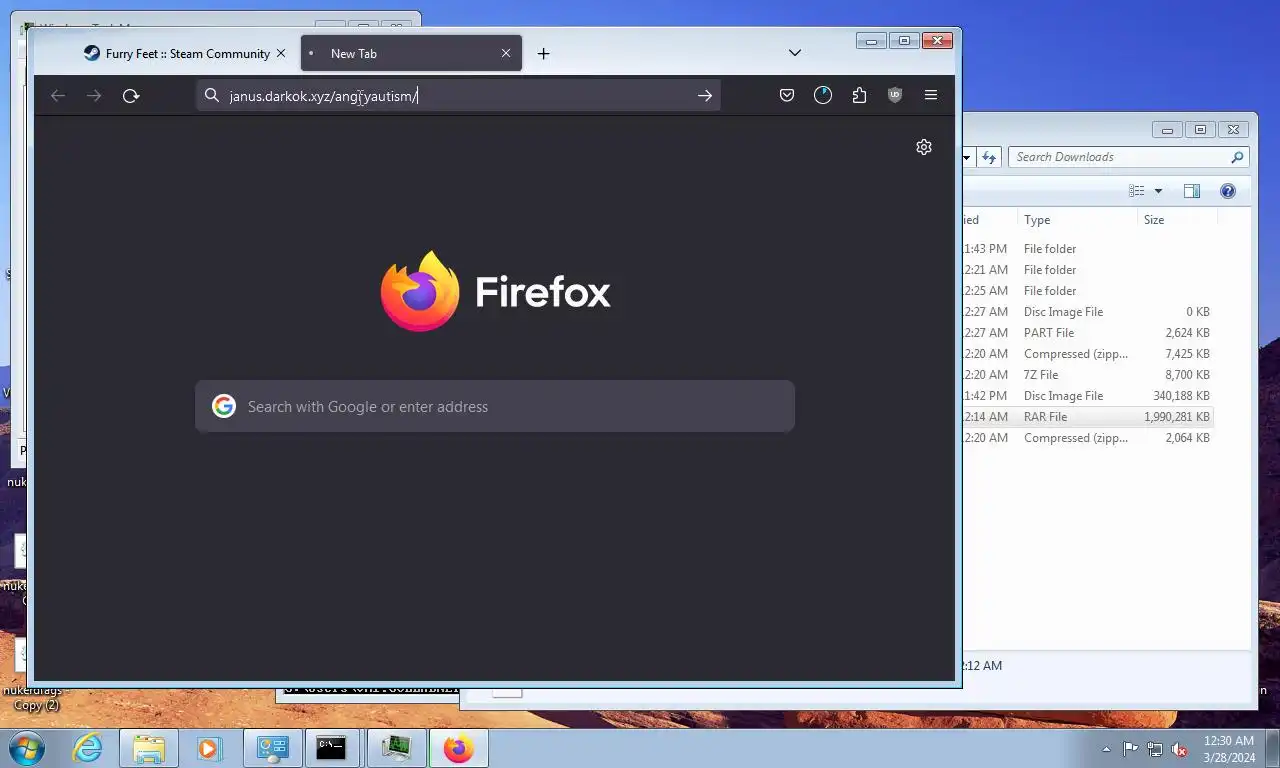The image size is (1280, 768).
Task: Select the 2:25 AM File folder row
Action: [1088, 291]
